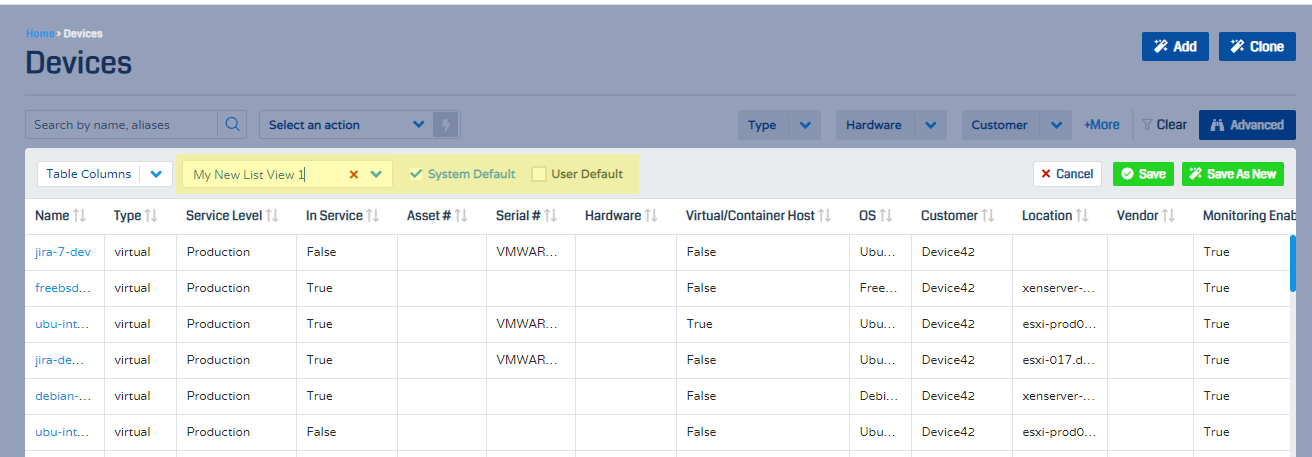Open the jira-7-dev device link

(x=62, y=252)
